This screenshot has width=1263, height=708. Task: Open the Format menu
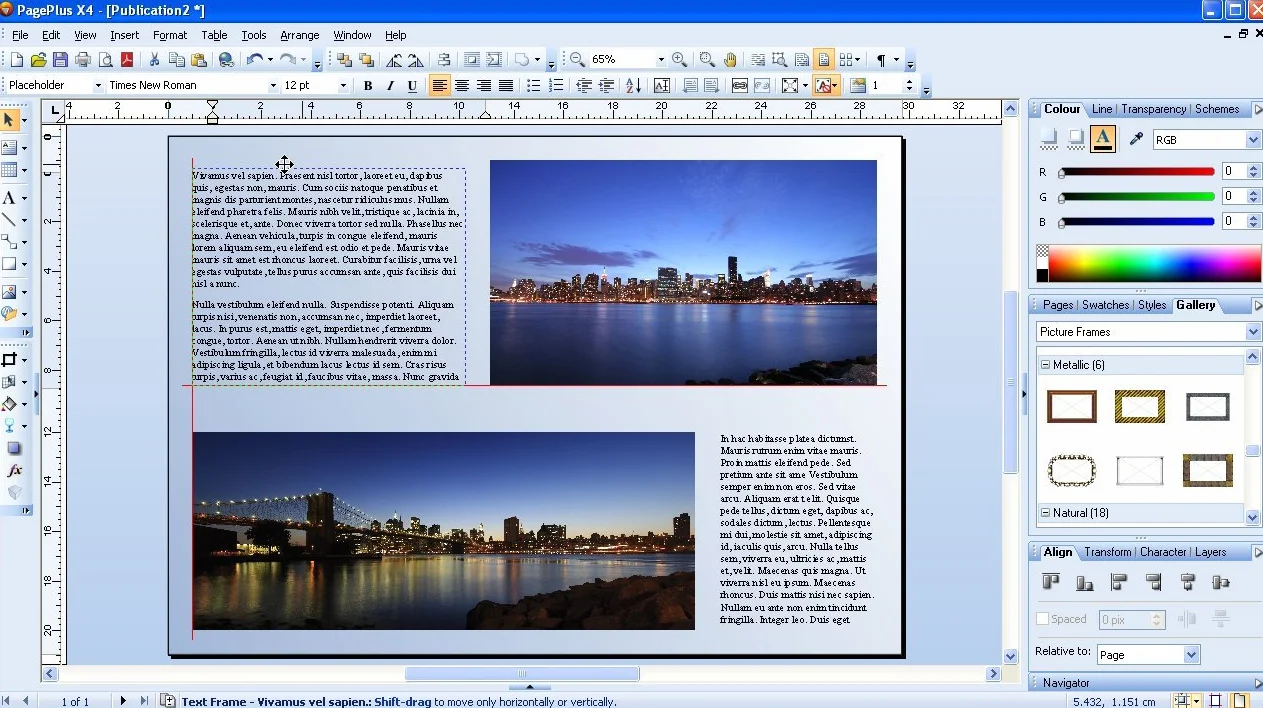pos(170,35)
